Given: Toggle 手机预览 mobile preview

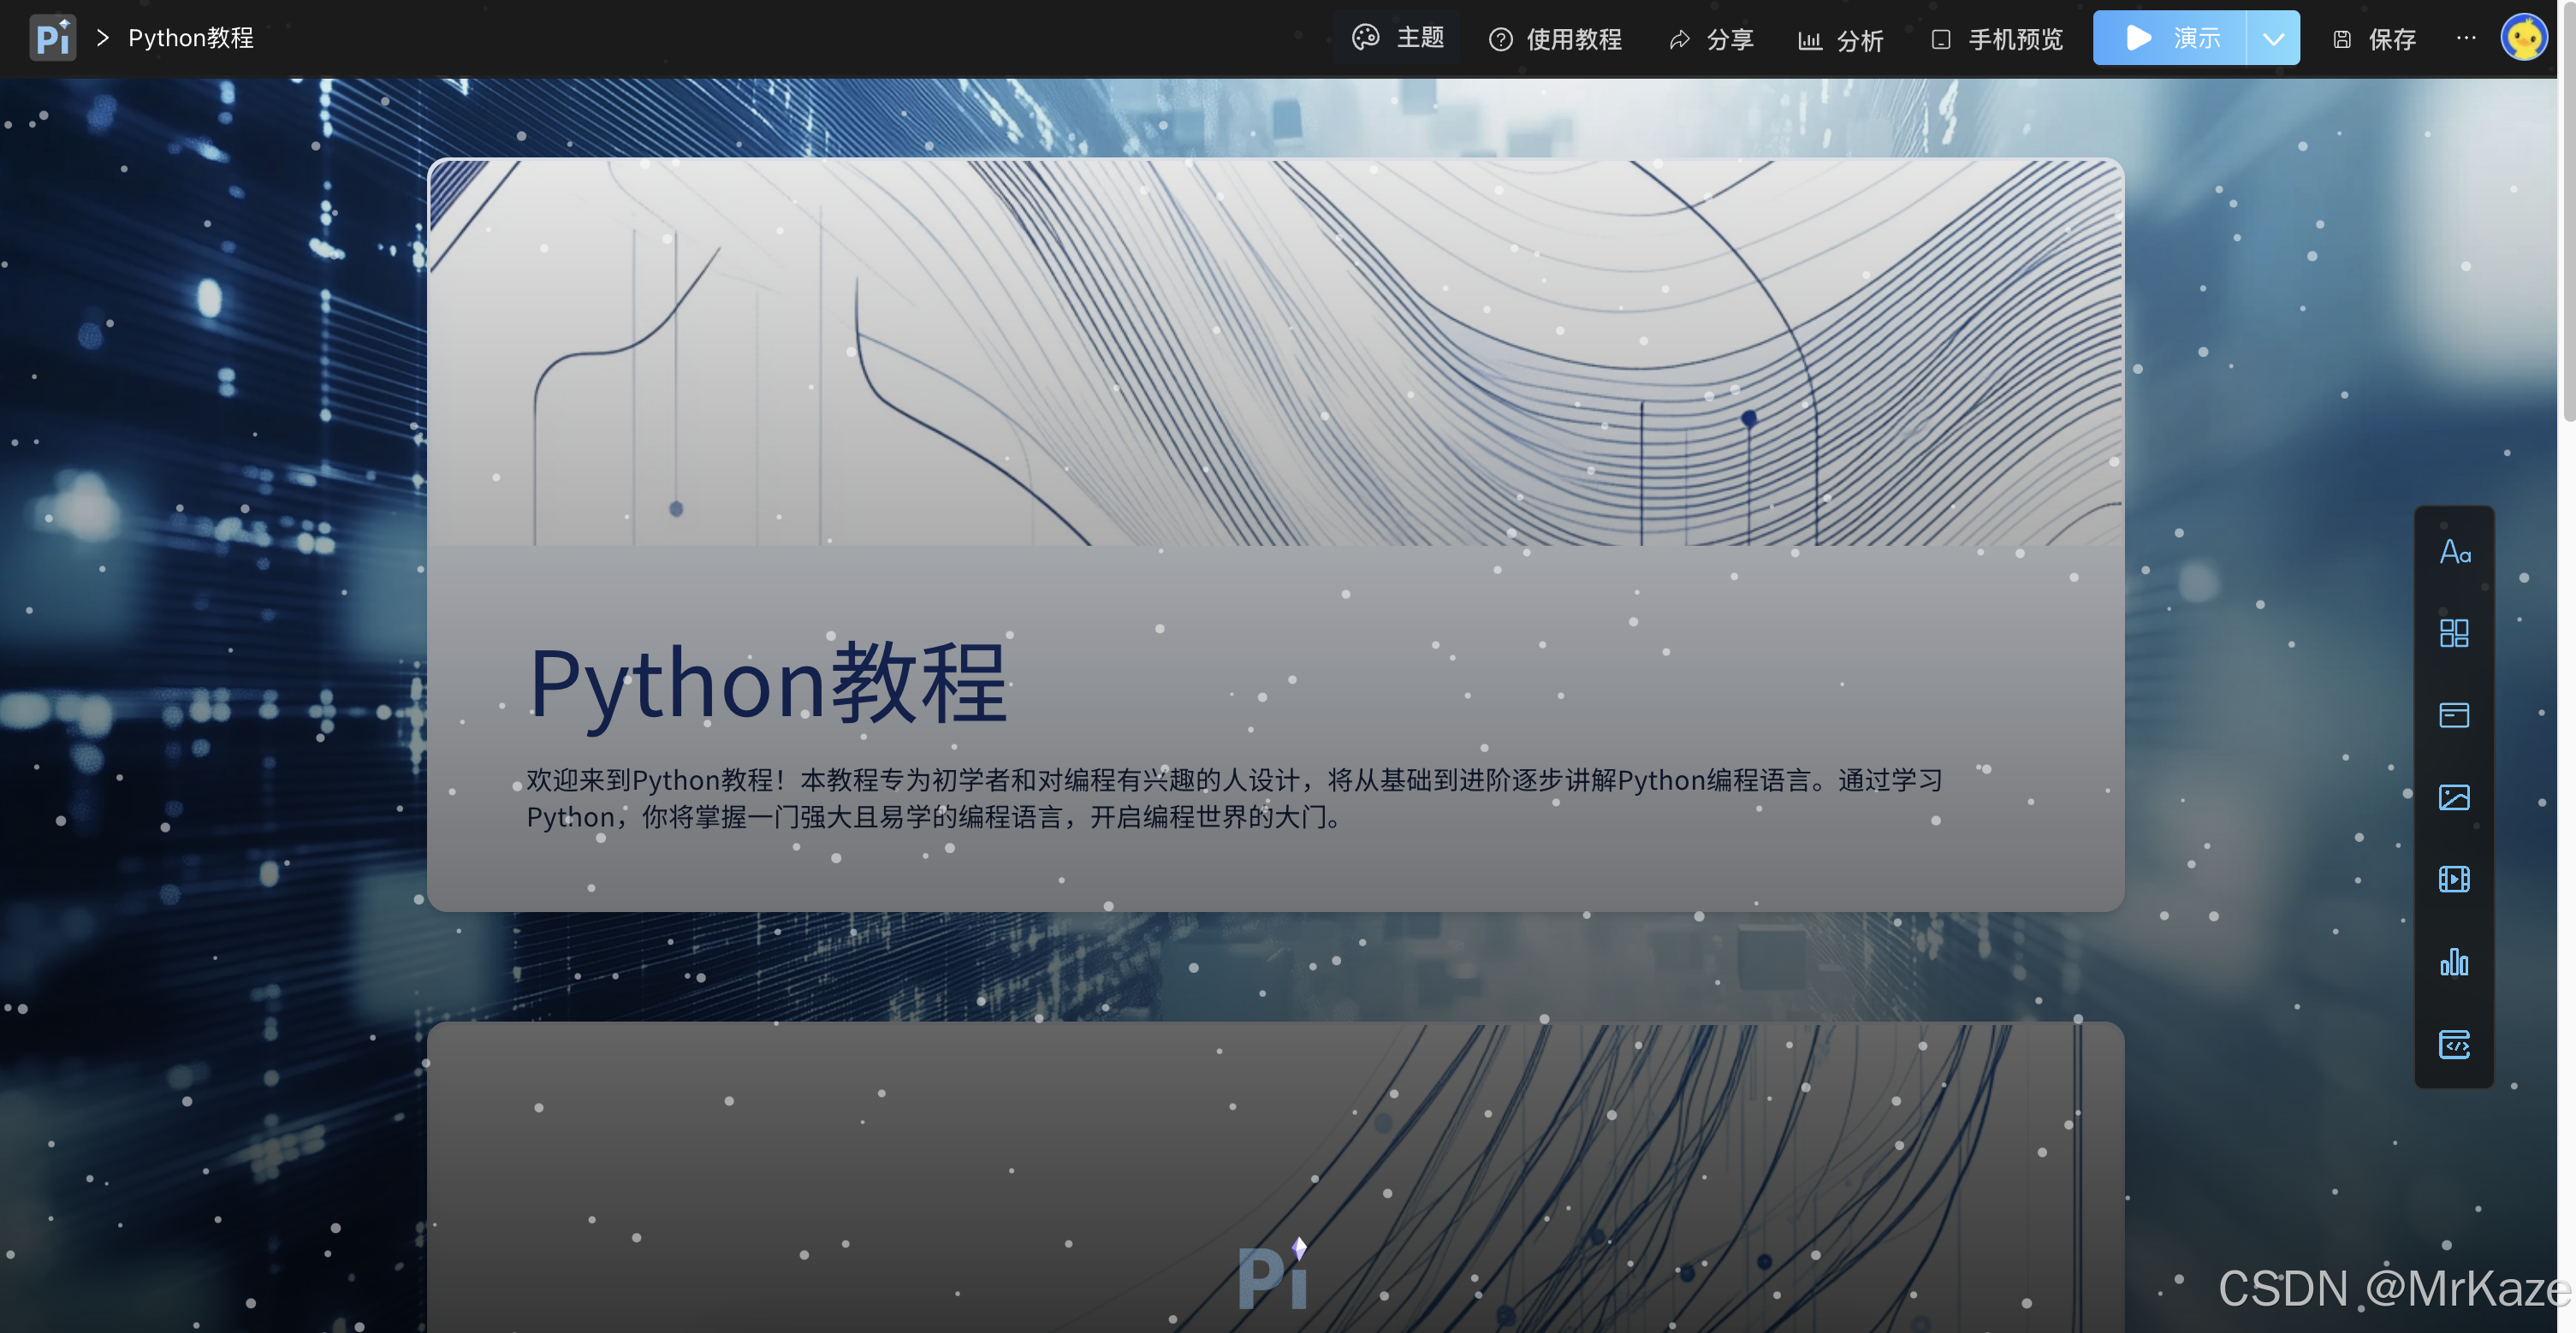Looking at the screenshot, I should click(x=1997, y=39).
